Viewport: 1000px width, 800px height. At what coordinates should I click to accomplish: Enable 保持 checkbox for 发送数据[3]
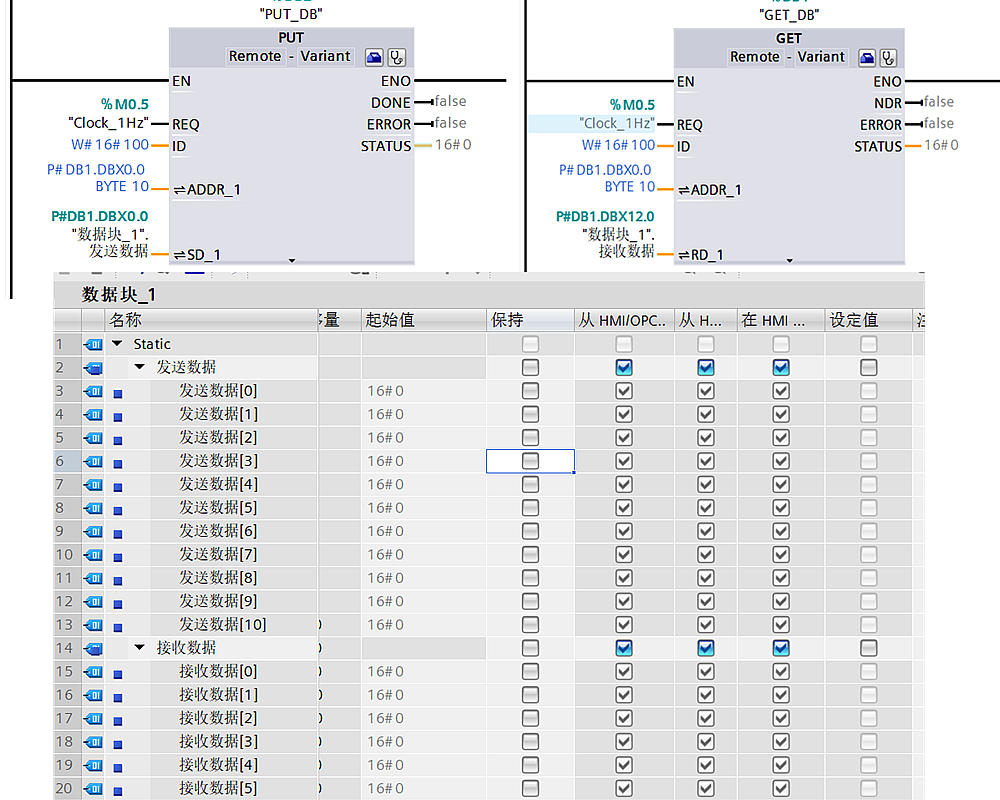(x=530, y=461)
